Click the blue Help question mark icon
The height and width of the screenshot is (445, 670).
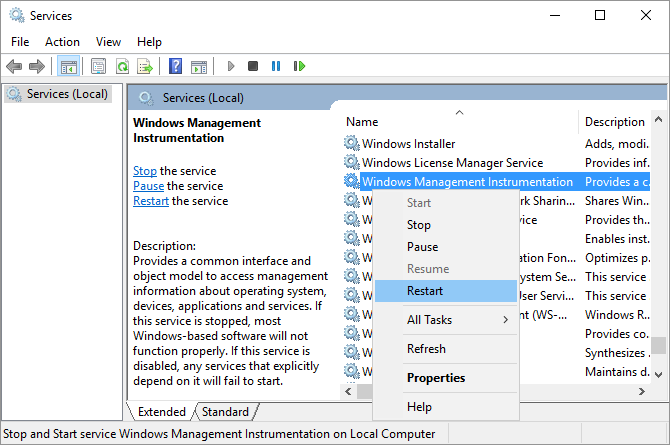pos(175,66)
